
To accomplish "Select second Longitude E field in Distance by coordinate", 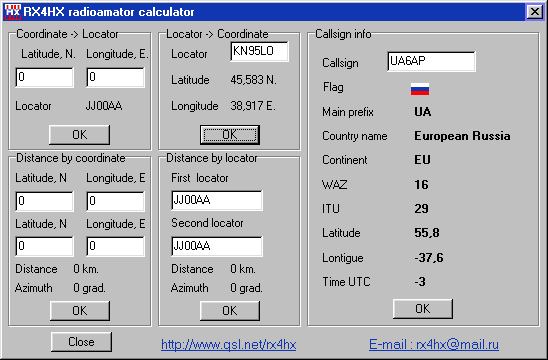I will coord(115,246).
